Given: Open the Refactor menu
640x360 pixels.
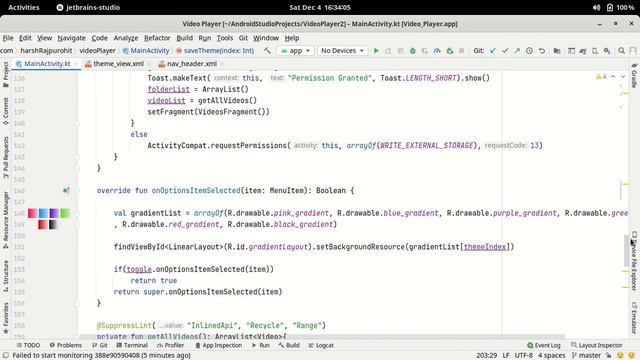Looking at the screenshot, I should click(x=157, y=38).
